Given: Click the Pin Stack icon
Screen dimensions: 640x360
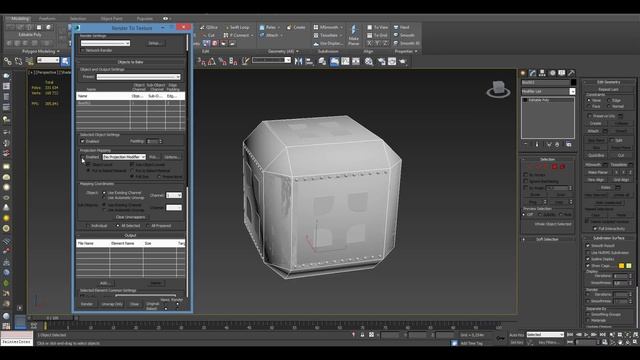Looking at the screenshot, I should point(526,144).
